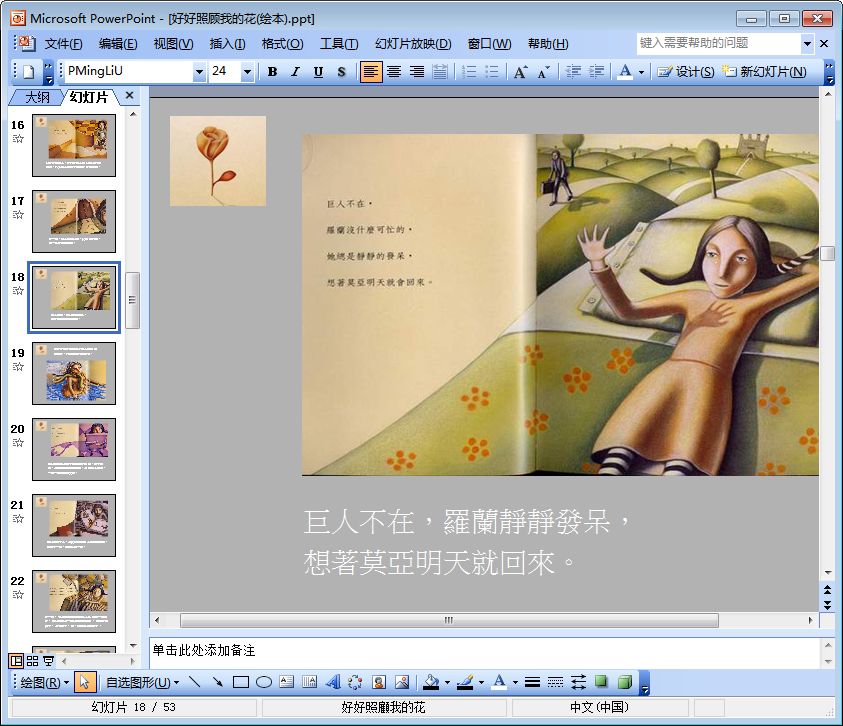Select slide 21 thumbnail
Viewport: 843px width, 726px height.
pyautogui.click(x=74, y=525)
